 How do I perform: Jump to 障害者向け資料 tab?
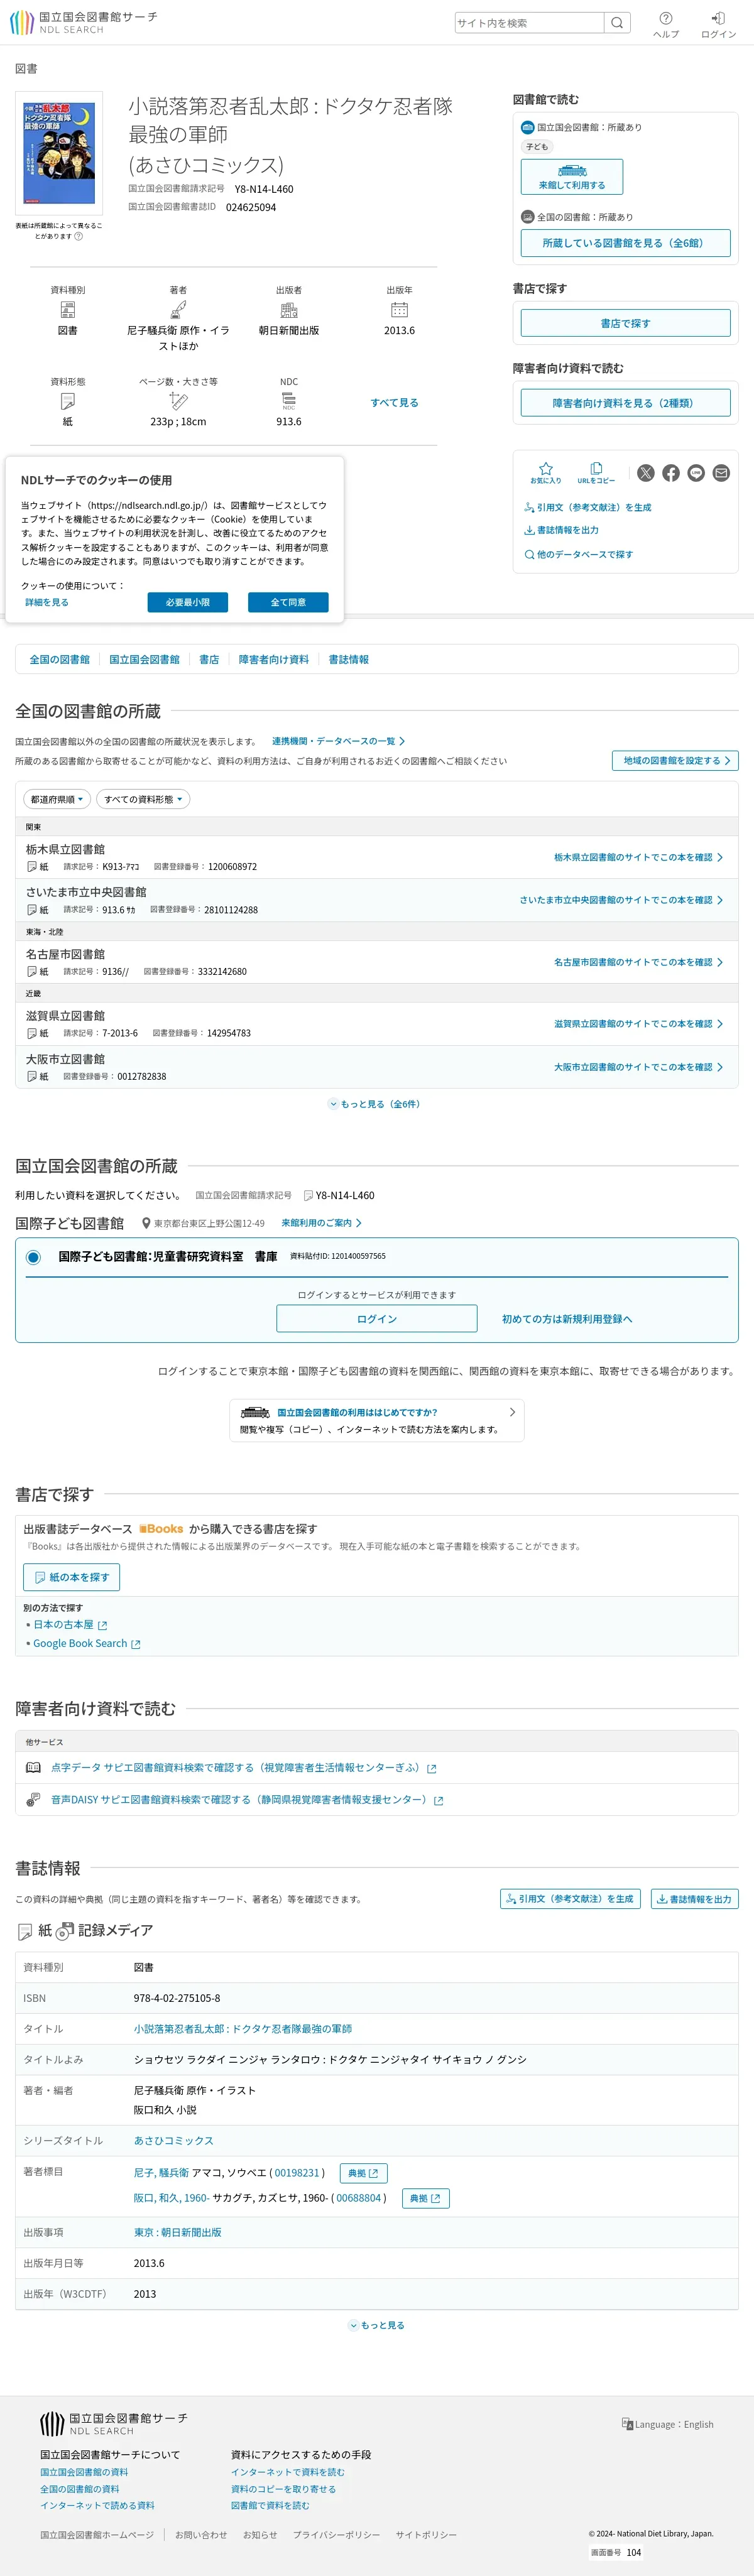[274, 659]
